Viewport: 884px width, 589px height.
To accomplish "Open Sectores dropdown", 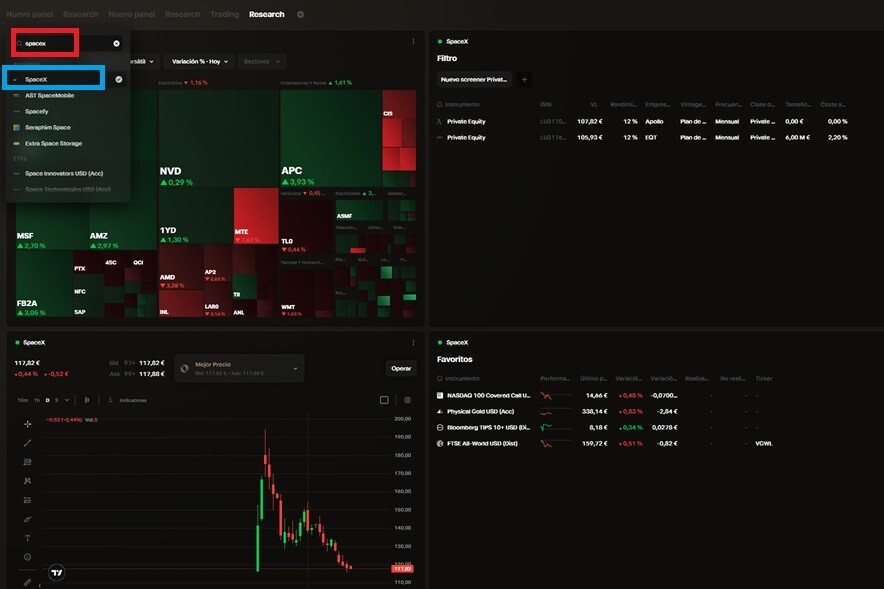I will coord(262,61).
